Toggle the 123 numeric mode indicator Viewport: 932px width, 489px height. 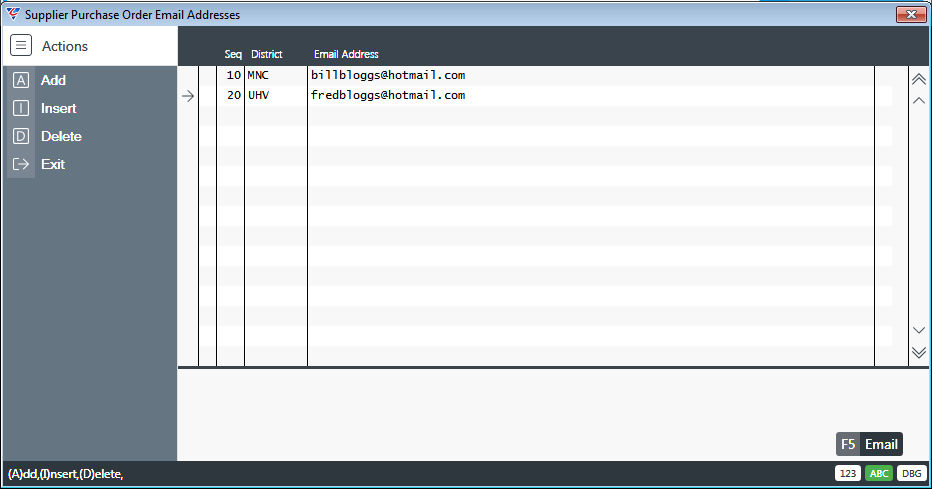848,473
